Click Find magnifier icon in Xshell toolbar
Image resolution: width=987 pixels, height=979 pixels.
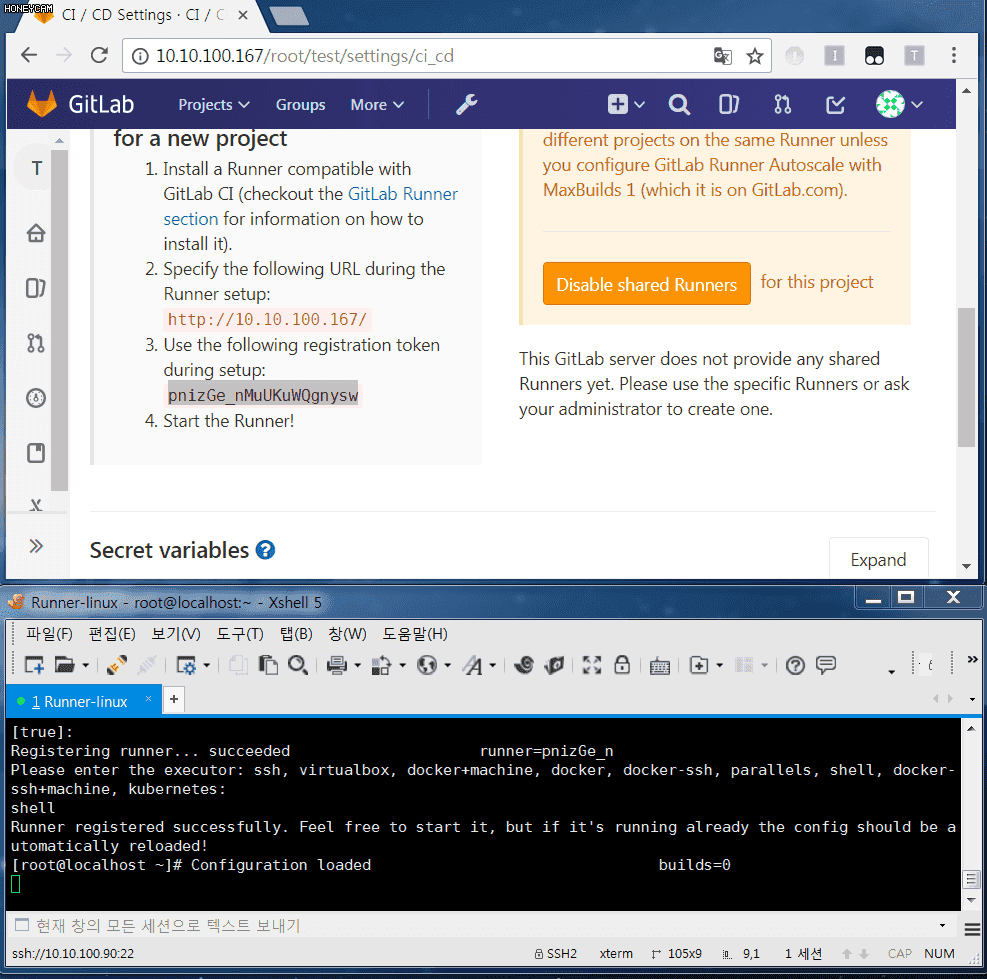[298, 665]
